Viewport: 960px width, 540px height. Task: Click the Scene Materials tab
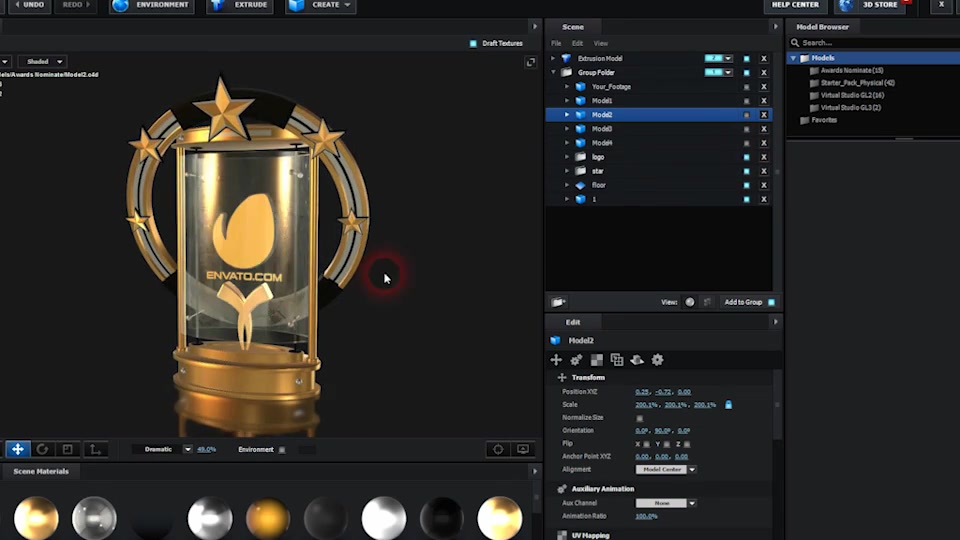pos(41,471)
